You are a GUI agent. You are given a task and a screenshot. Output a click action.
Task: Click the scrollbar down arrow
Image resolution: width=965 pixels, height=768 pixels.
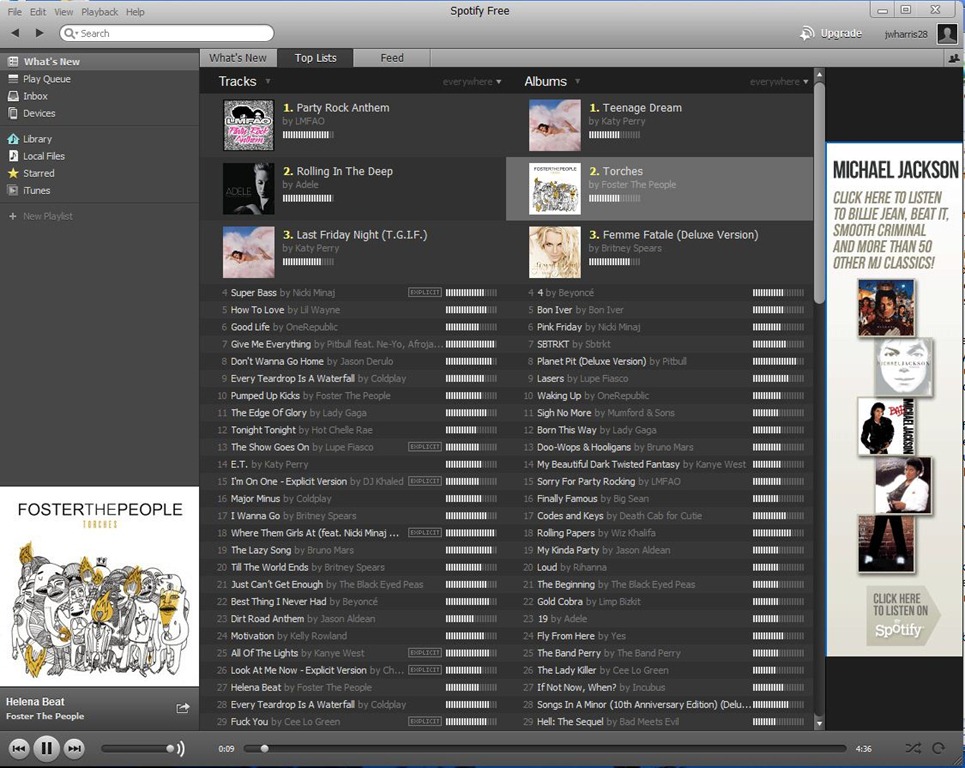point(819,724)
